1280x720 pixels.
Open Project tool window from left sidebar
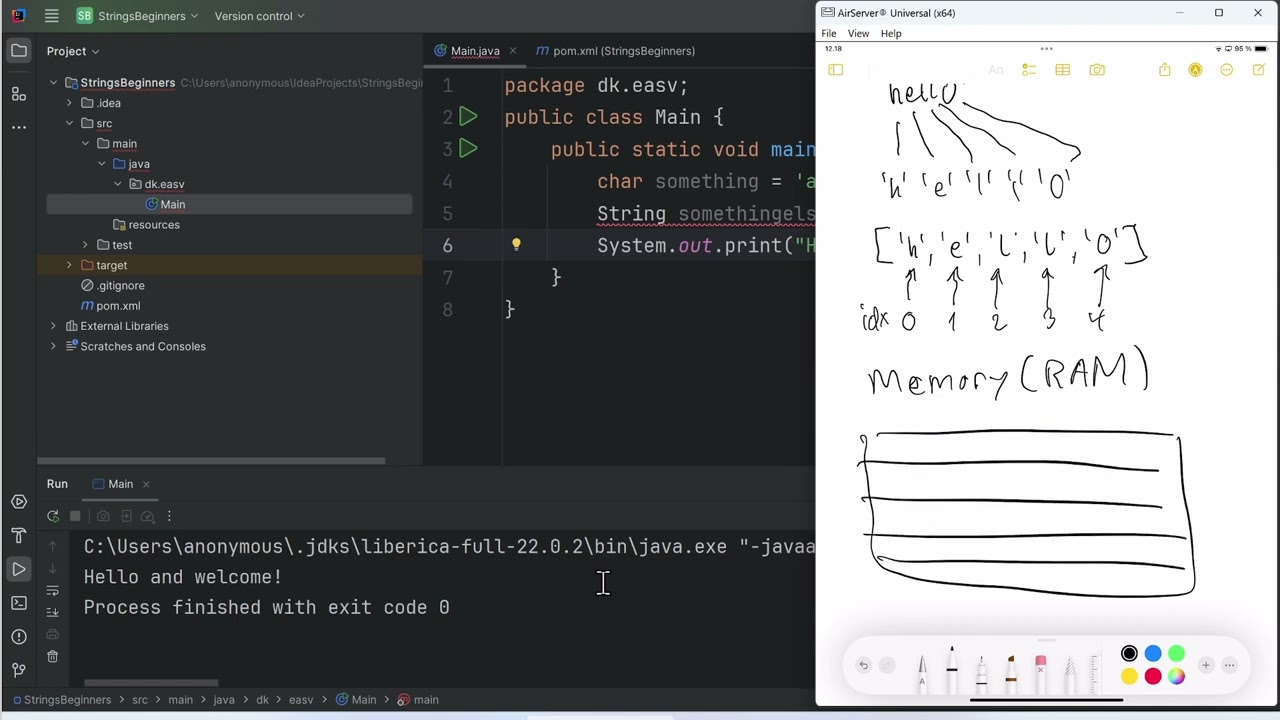(19, 51)
